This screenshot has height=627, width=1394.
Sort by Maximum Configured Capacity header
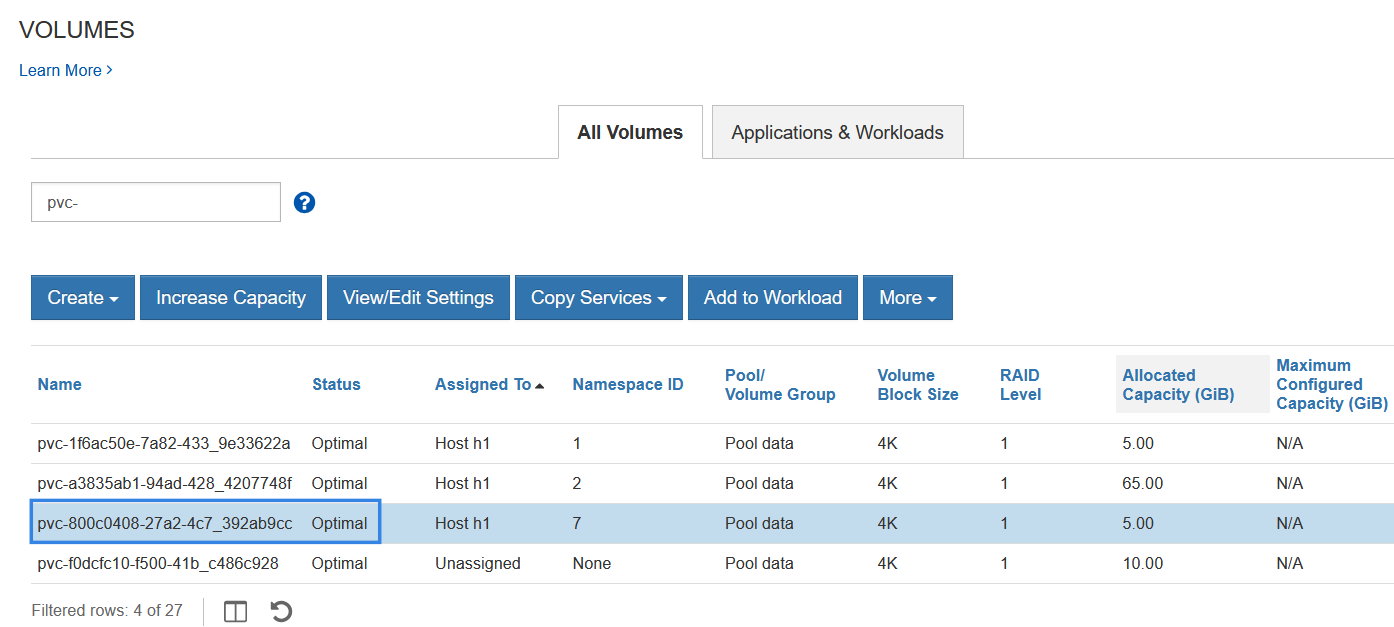point(1332,385)
